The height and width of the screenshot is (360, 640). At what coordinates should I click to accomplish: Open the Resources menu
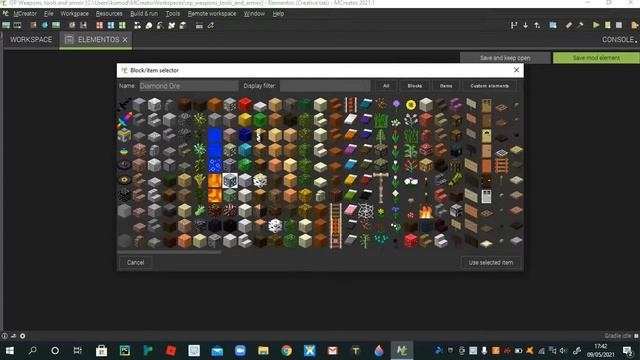109,13
